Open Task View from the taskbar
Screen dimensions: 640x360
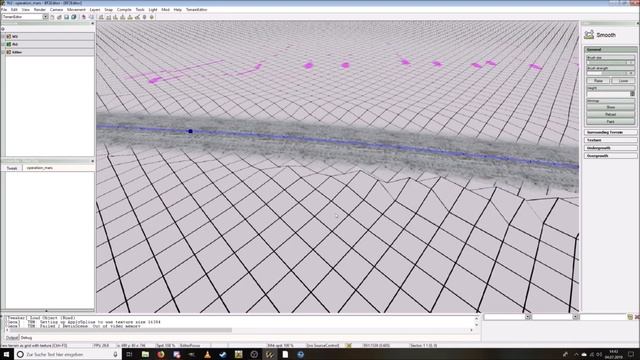point(129,354)
